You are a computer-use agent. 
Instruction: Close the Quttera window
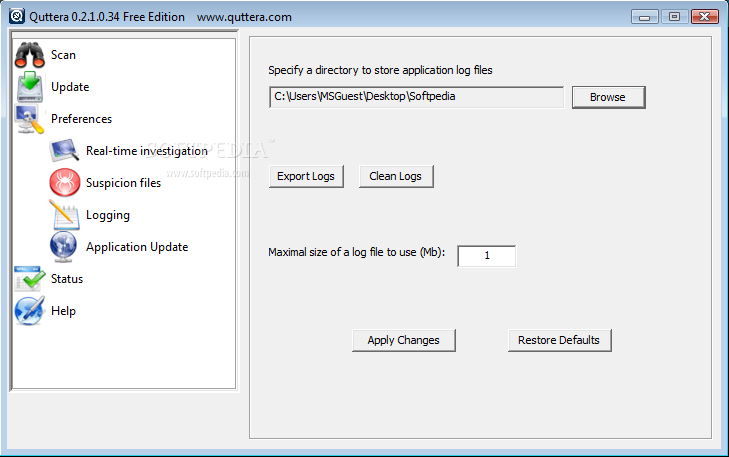[x=705, y=17]
